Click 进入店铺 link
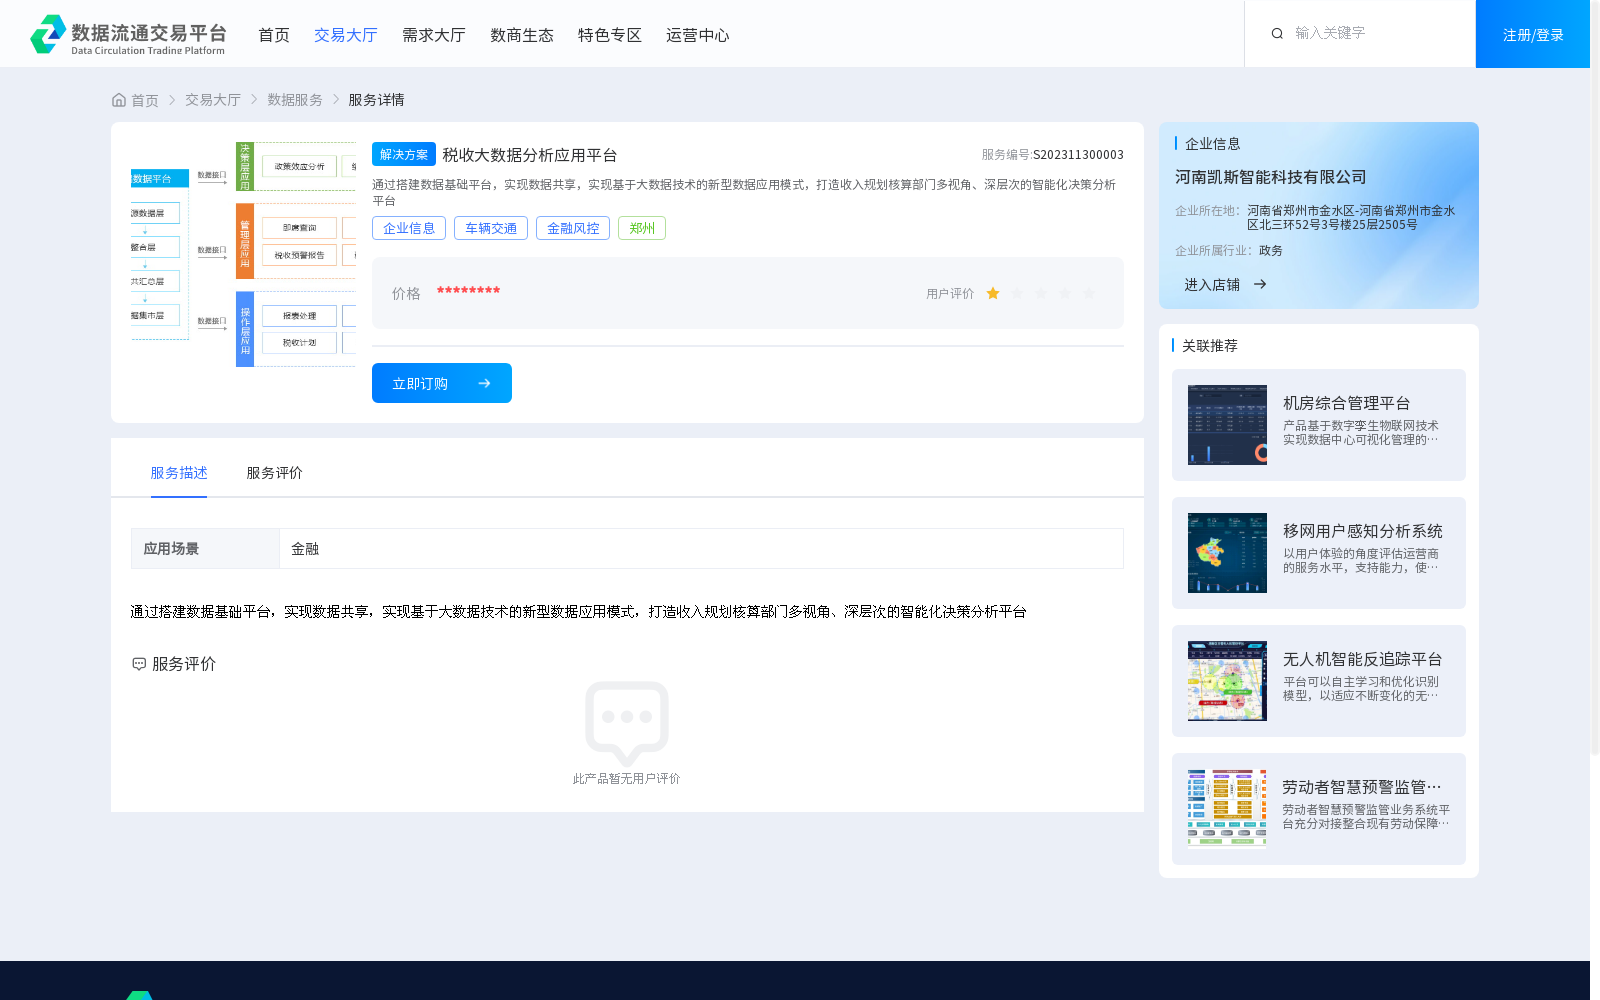The height and width of the screenshot is (1000, 1600). [x=1212, y=285]
